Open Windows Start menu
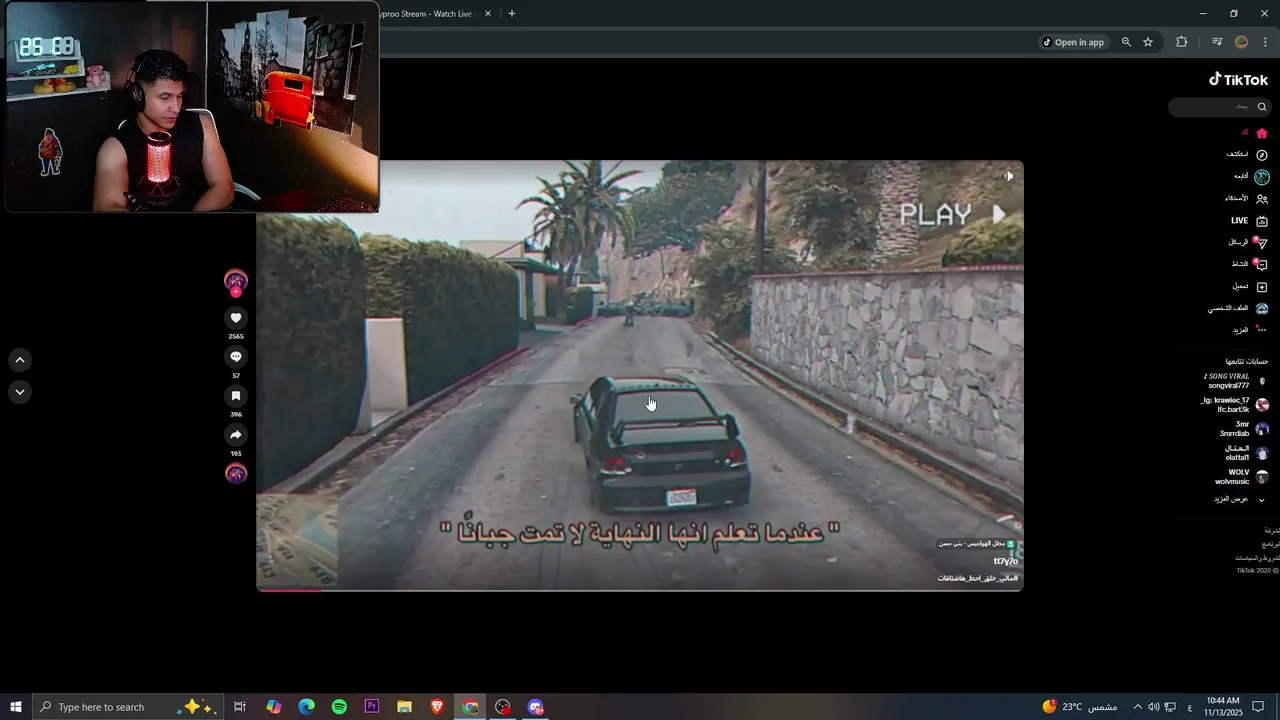Image resolution: width=1280 pixels, height=720 pixels. tap(16, 707)
